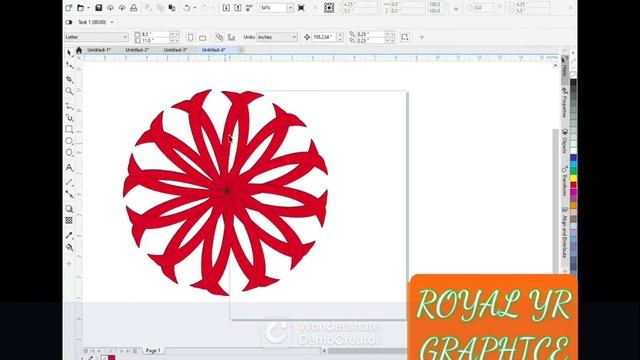This screenshot has height=360, width=640.
Task: Pick the red swatch in color palette
Action: tap(573, 185)
